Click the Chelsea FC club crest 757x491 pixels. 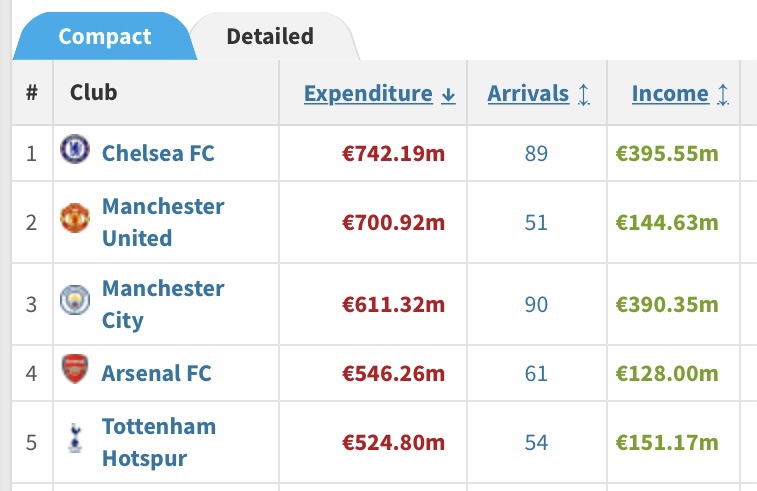[x=73, y=152]
